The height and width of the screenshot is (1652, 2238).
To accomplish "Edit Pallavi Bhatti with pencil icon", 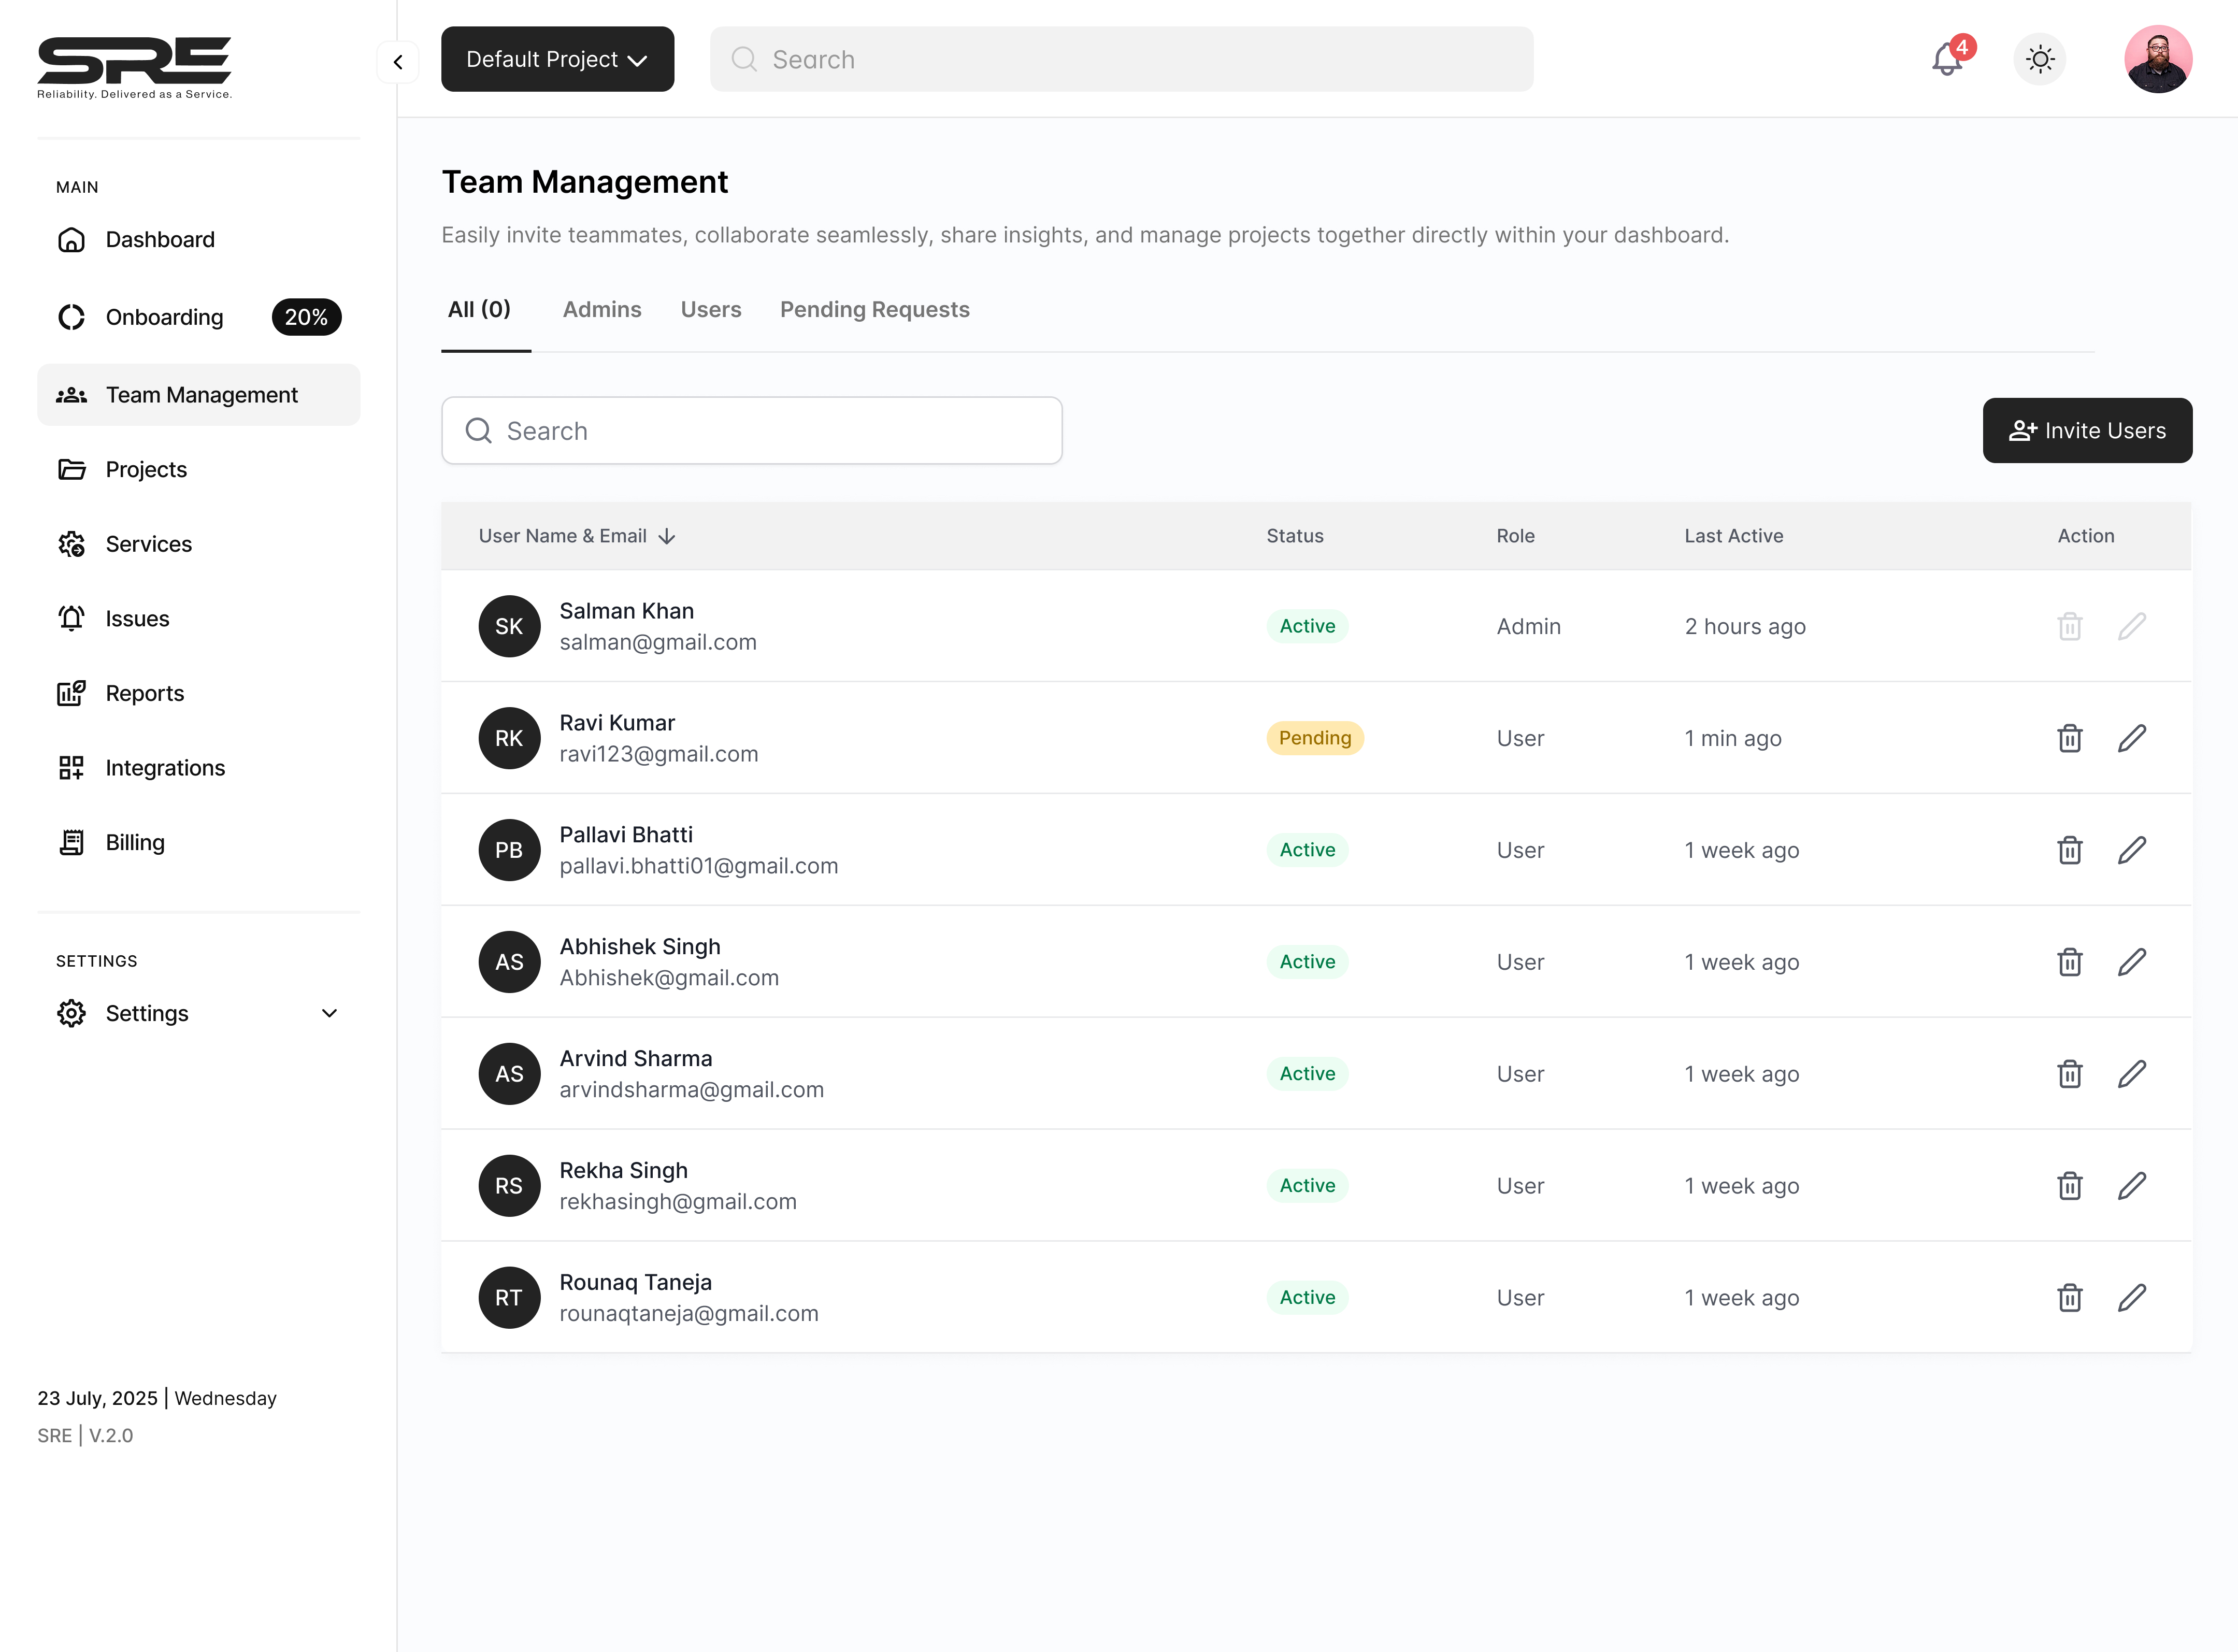I will 2131,850.
